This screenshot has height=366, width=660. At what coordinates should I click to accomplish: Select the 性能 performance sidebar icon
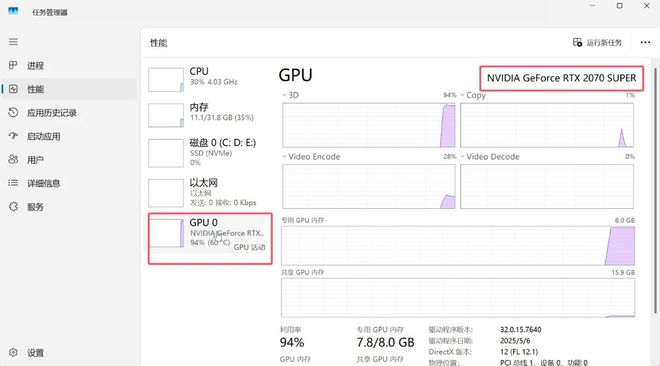click(x=13, y=89)
